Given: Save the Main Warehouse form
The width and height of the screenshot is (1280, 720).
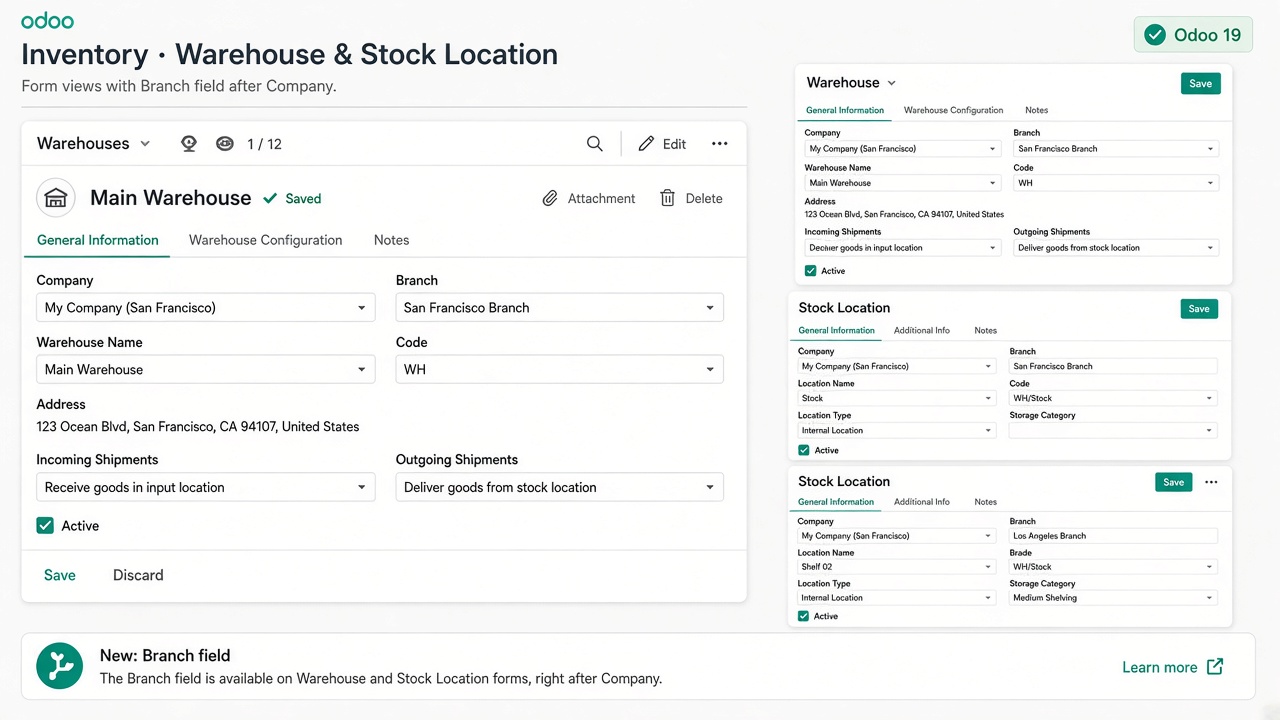Looking at the screenshot, I should pos(60,576).
